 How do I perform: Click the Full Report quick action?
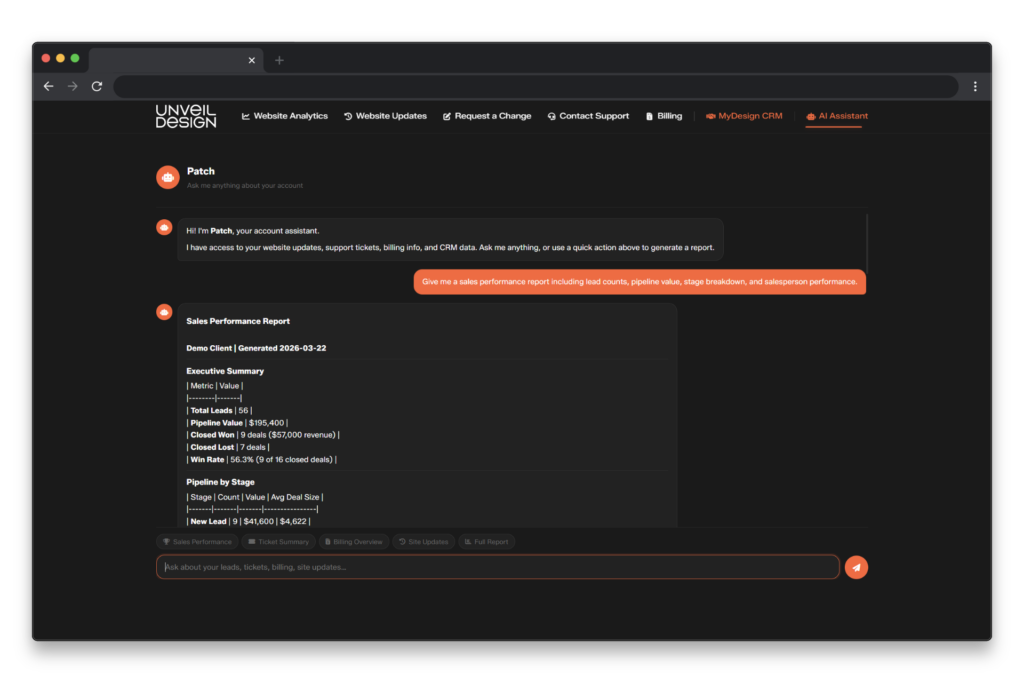coord(487,542)
